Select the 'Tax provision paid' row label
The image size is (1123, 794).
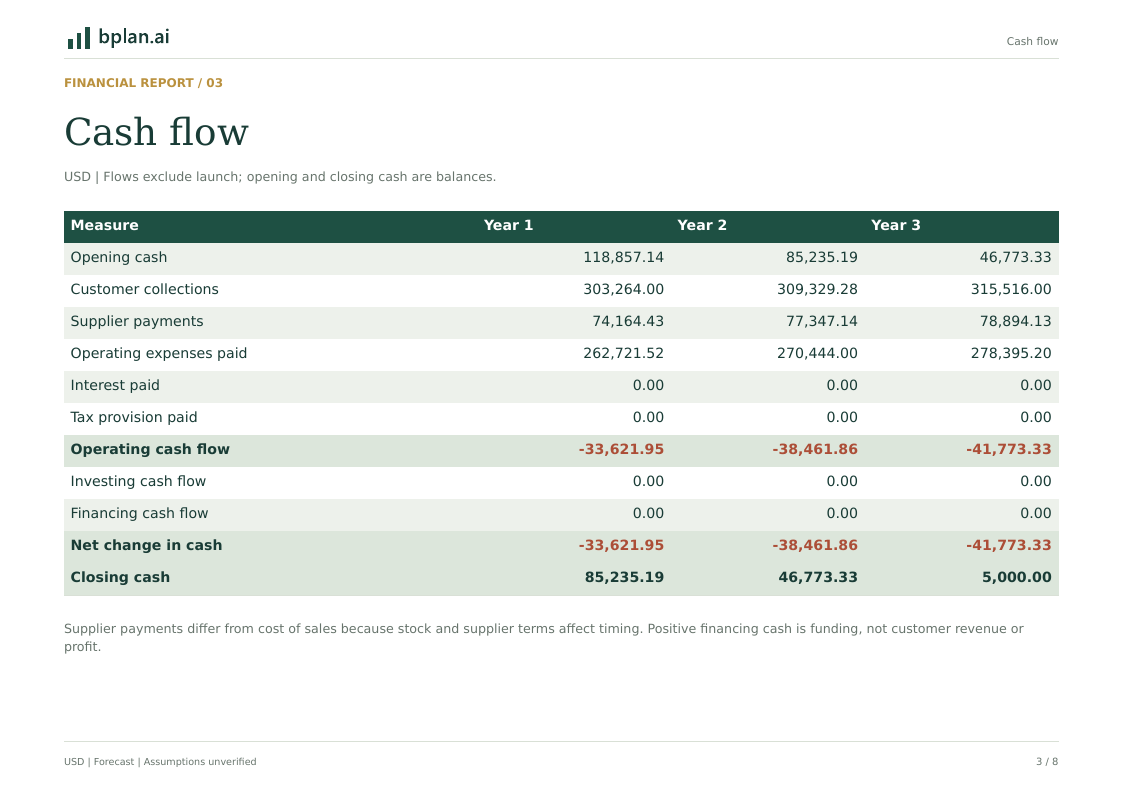point(134,417)
